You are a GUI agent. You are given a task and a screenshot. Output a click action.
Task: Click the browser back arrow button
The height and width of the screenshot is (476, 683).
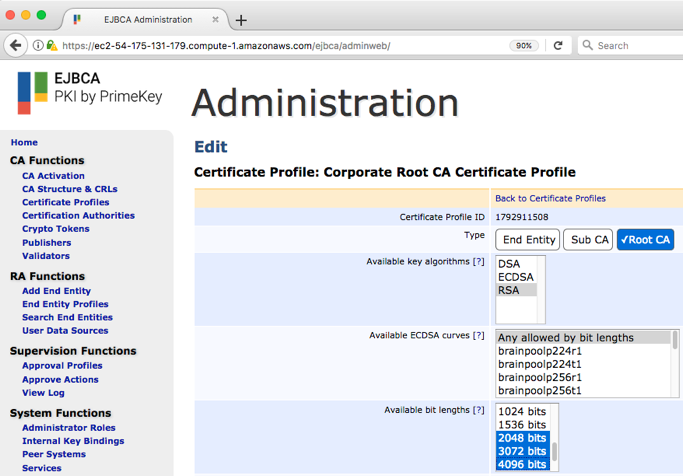click(15, 45)
